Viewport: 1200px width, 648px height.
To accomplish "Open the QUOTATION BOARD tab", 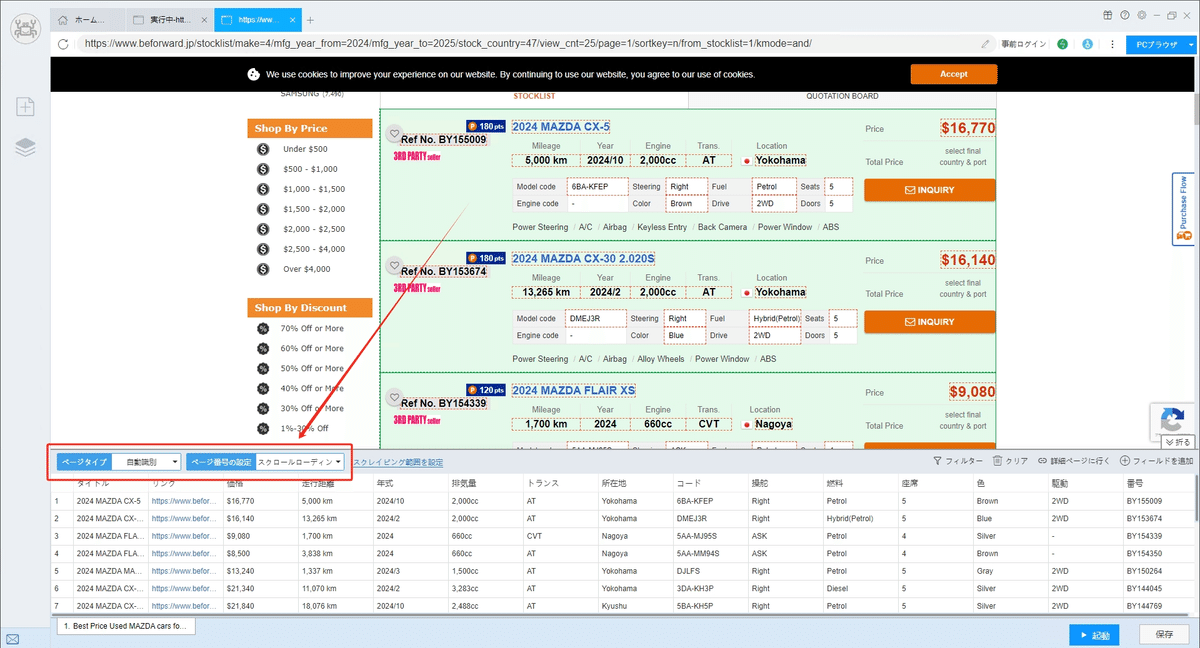I will (842, 96).
